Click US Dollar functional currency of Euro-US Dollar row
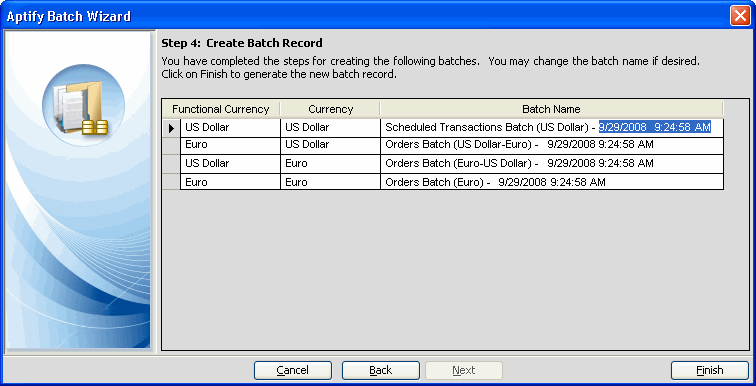Image resolution: width=756 pixels, height=386 pixels. 230,164
